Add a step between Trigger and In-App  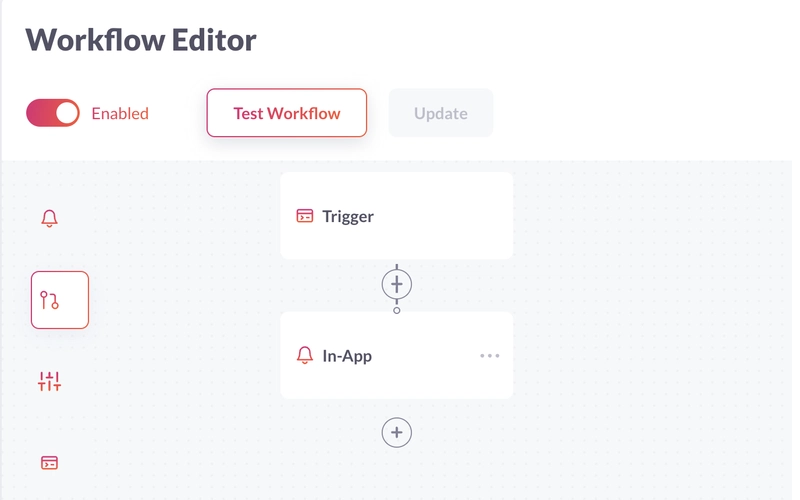click(x=396, y=284)
